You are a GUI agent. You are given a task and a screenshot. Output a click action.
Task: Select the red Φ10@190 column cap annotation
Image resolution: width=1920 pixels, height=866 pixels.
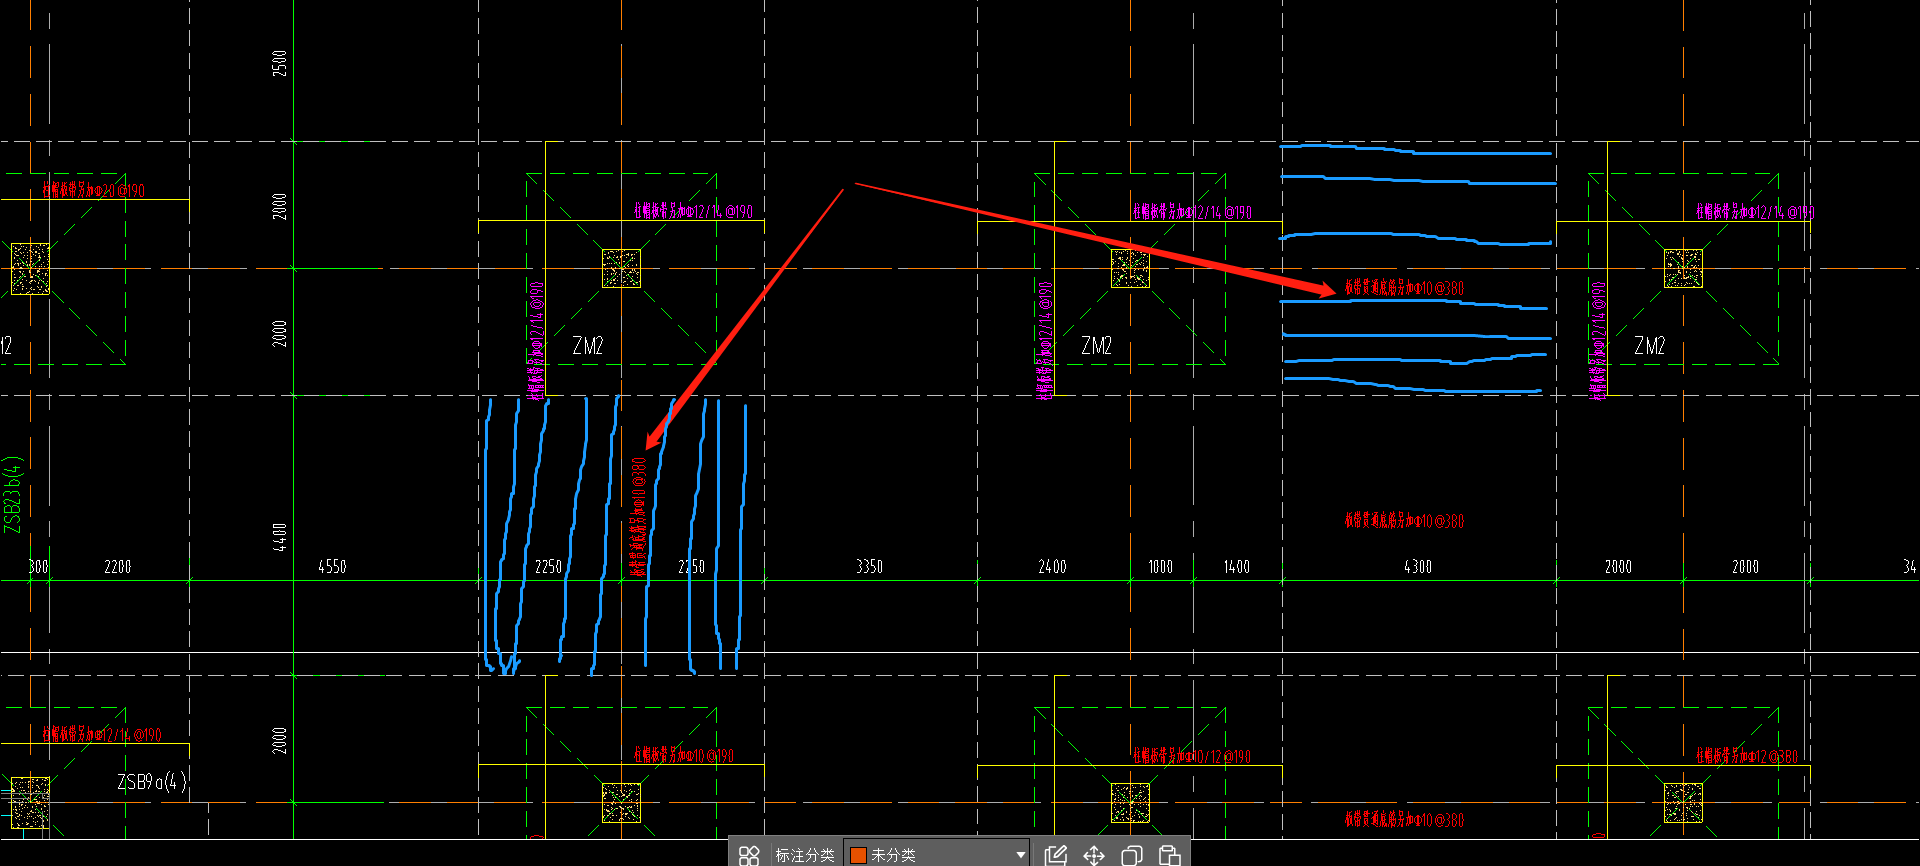tap(683, 755)
